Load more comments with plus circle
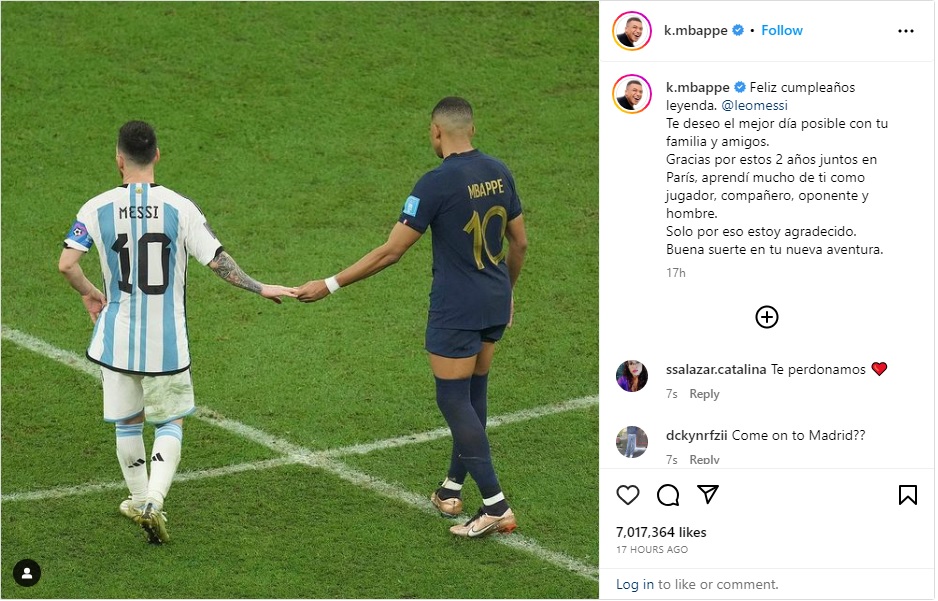 767,318
